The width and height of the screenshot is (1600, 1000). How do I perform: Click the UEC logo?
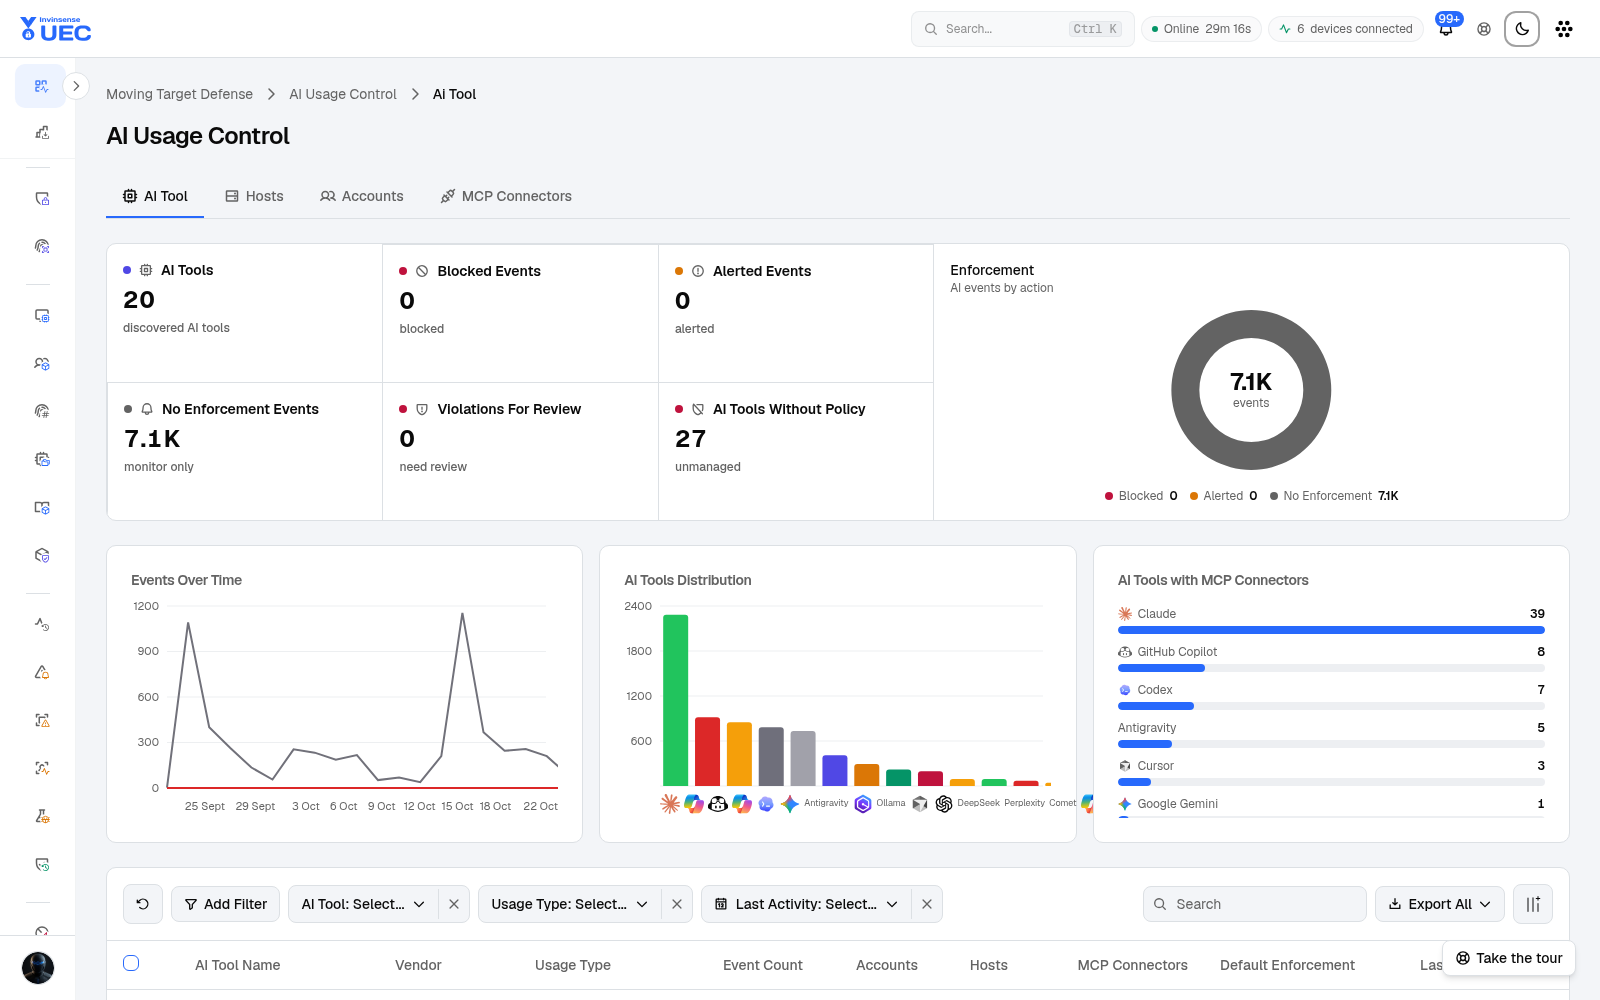[56, 29]
